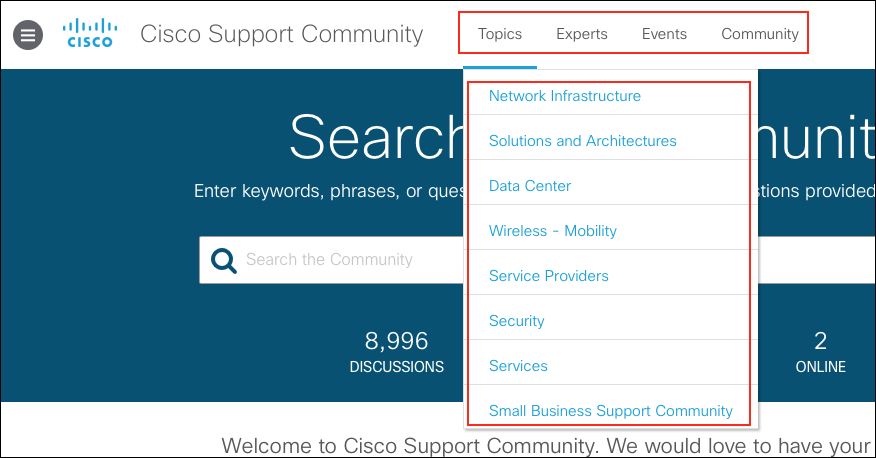Click the Cisco logo
This screenshot has width=876, height=458.
(x=90, y=34)
